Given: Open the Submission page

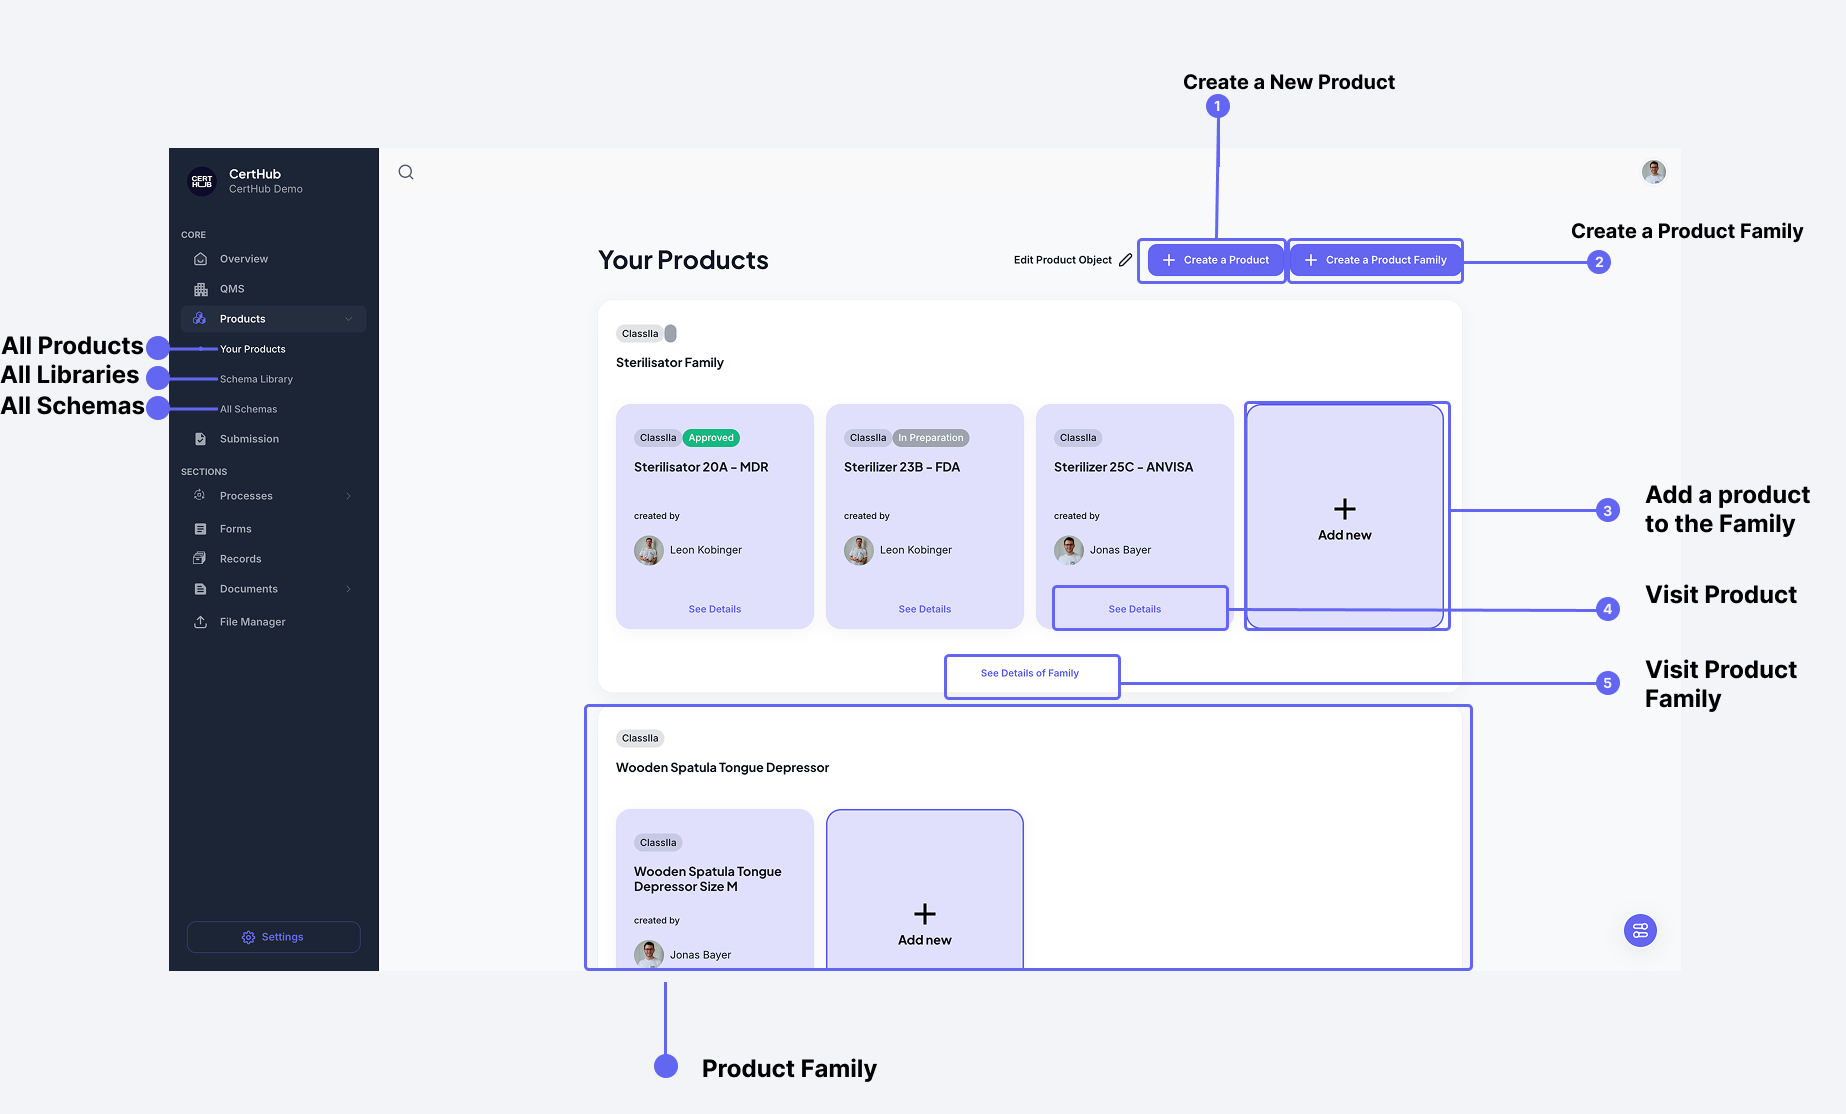Looking at the screenshot, I should pos(248,438).
